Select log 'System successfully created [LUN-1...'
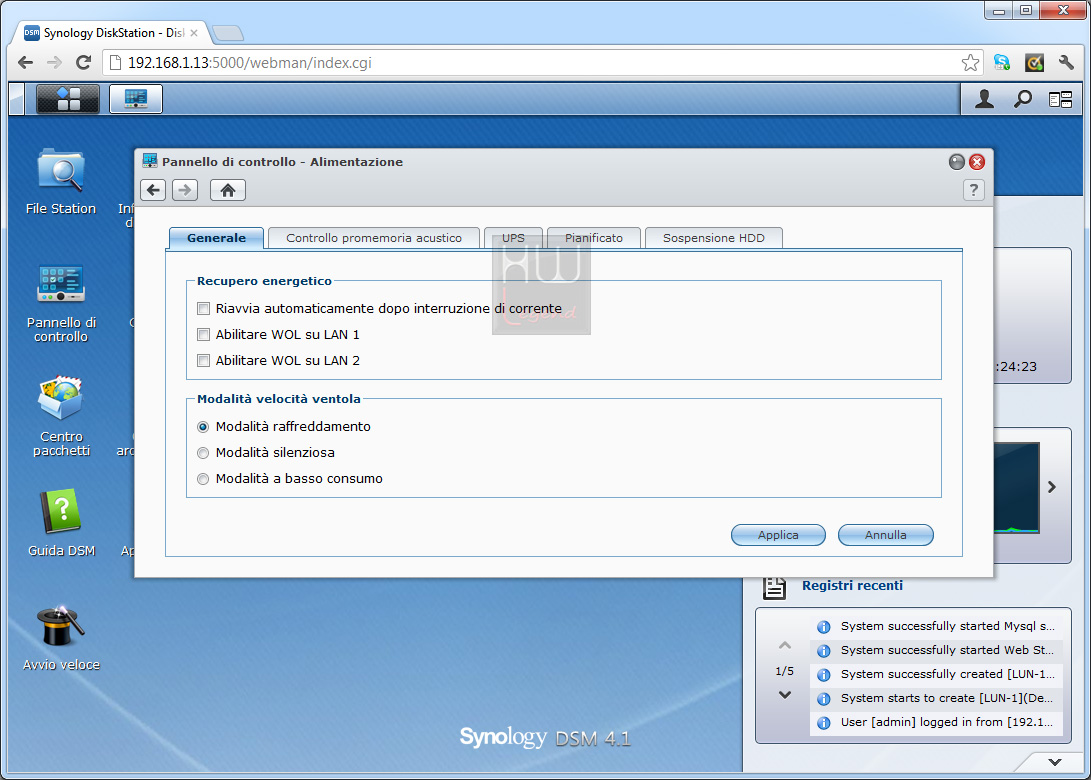 (x=937, y=674)
